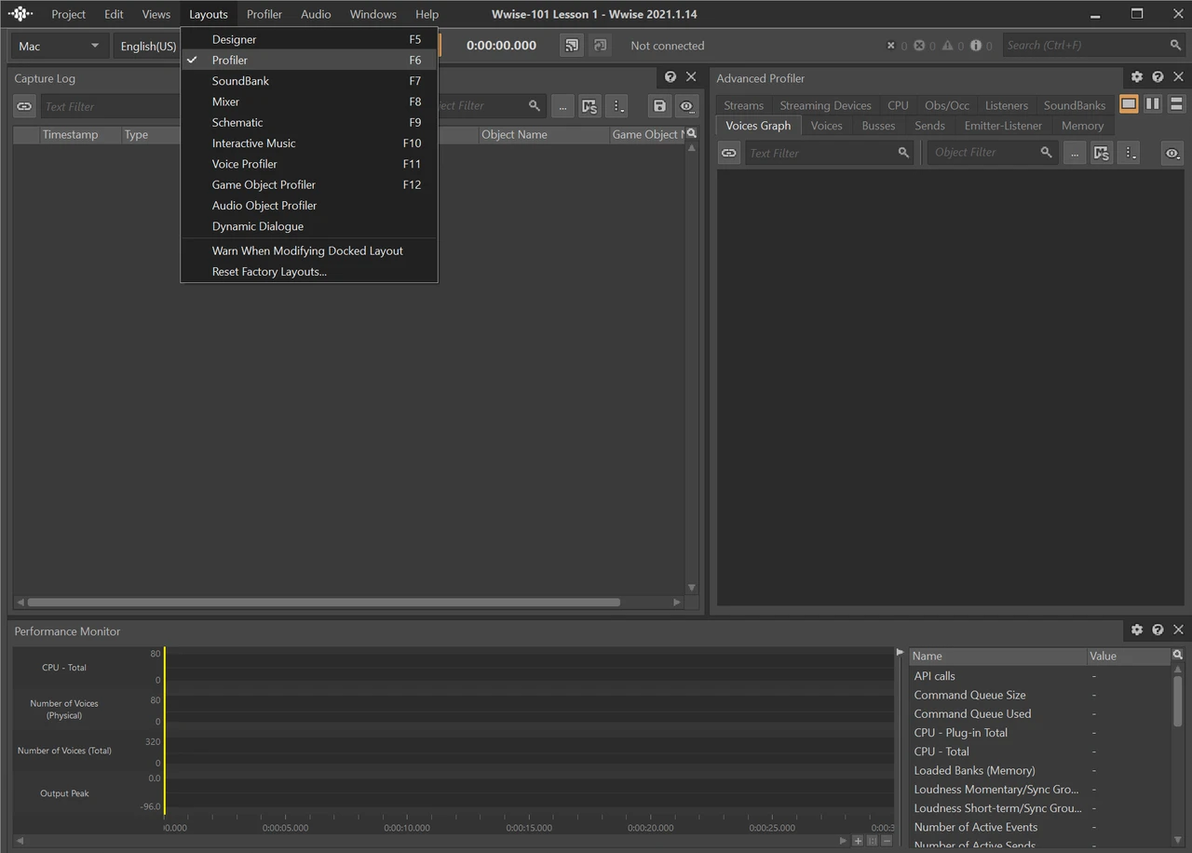The width and height of the screenshot is (1192, 853).
Task: Click Performance Monitor yellow time cursor
Action: click(x=164, y=731)
